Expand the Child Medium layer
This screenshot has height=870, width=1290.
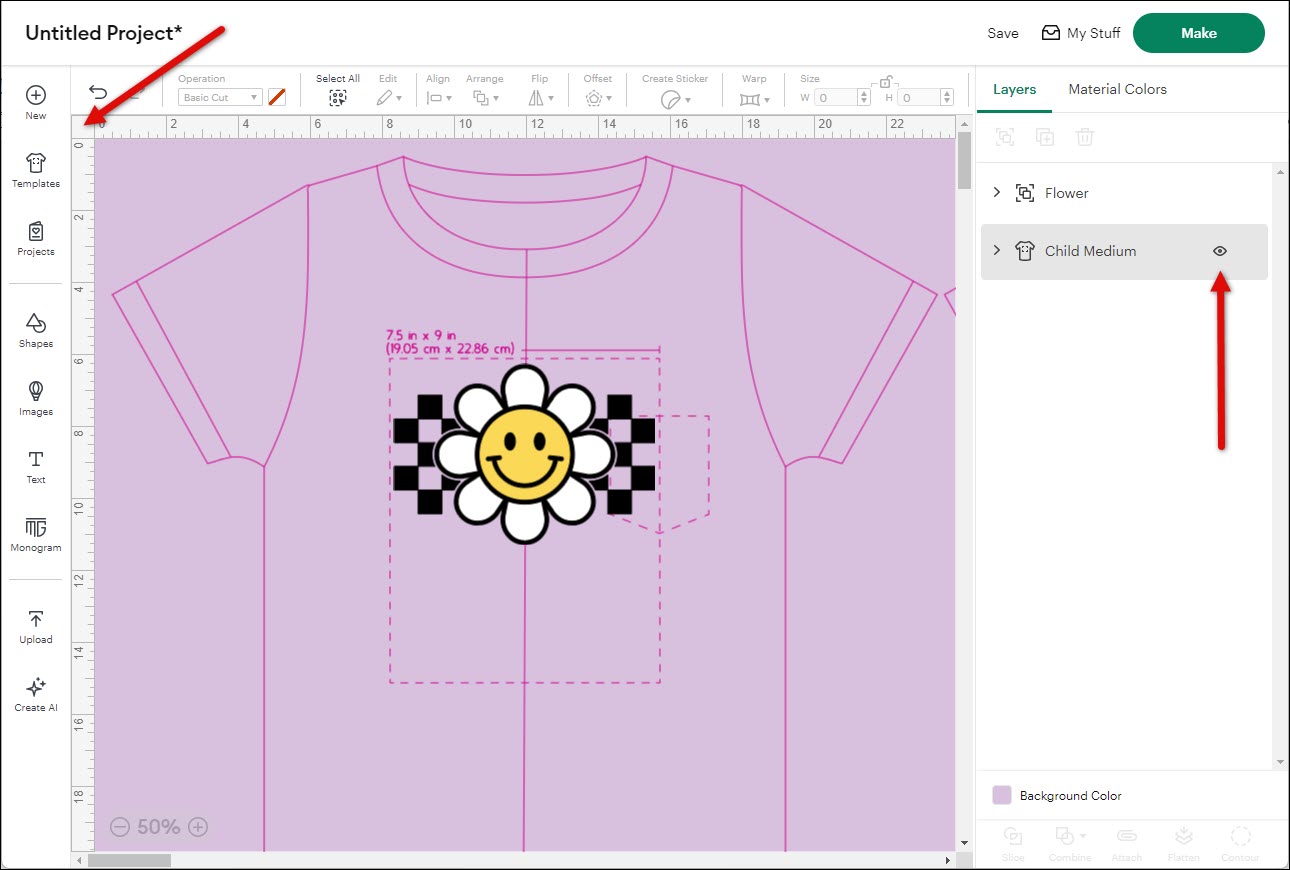pos(996,251)
